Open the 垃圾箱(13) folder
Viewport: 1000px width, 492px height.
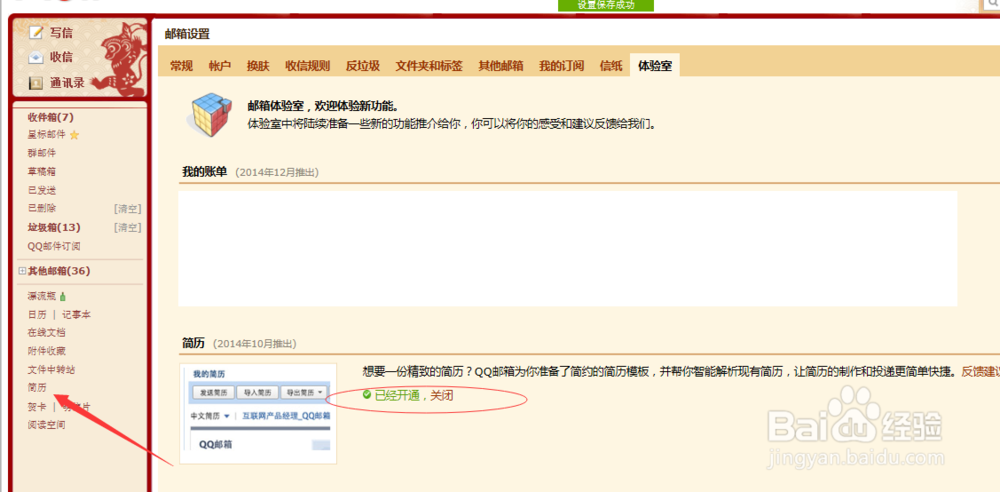tap(54, 228)
